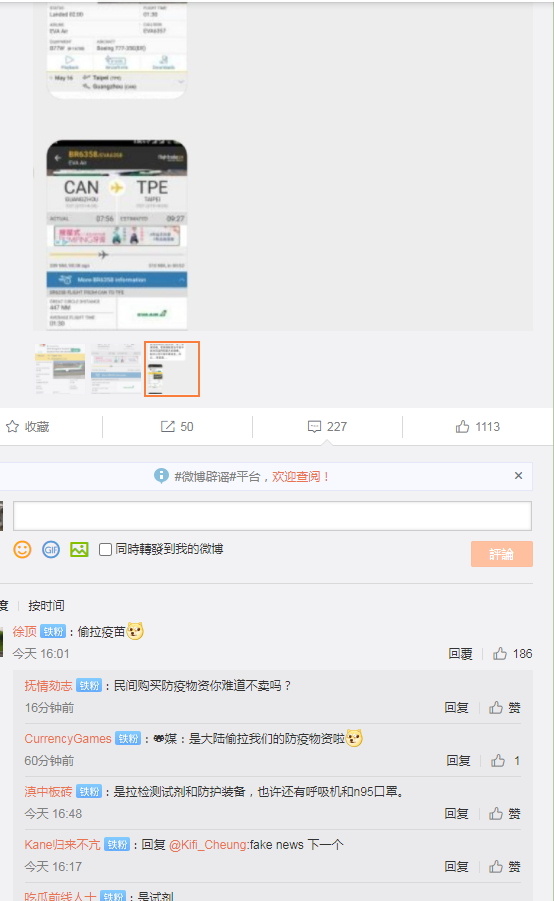Check 同時轉發到我的微博 checkbox

point(105,549)
